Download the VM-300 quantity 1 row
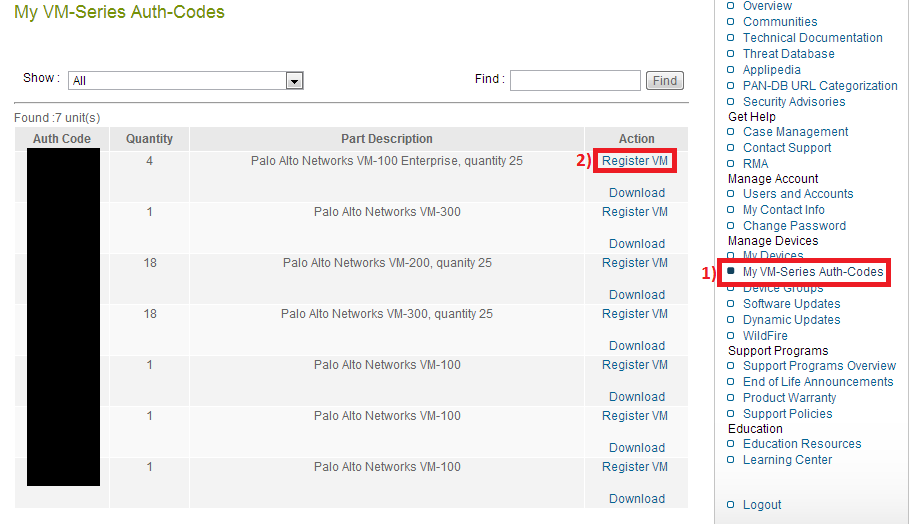The width and height of the screenshot is (909, 524). click(x=637, y=243)
